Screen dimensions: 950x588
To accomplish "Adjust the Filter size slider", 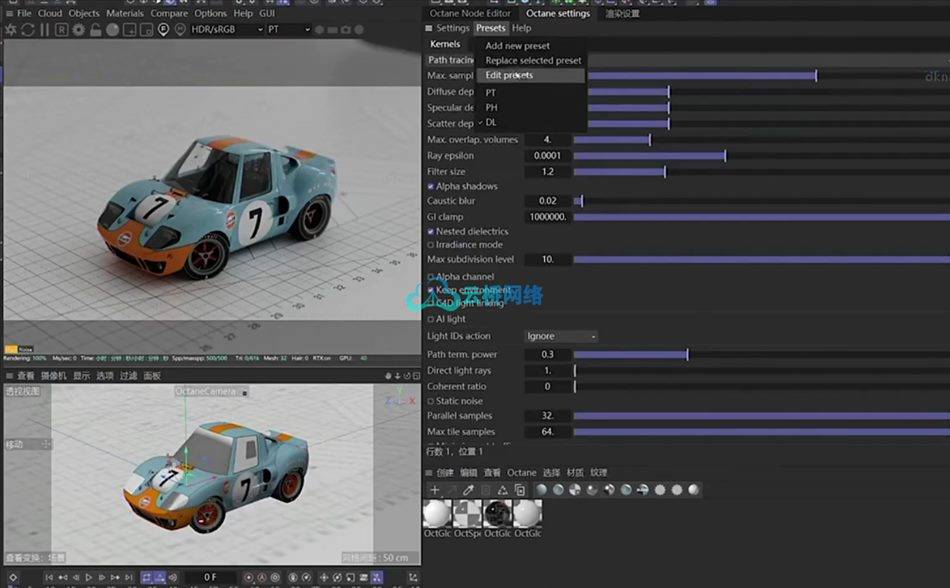I will [x=762, y=172].
